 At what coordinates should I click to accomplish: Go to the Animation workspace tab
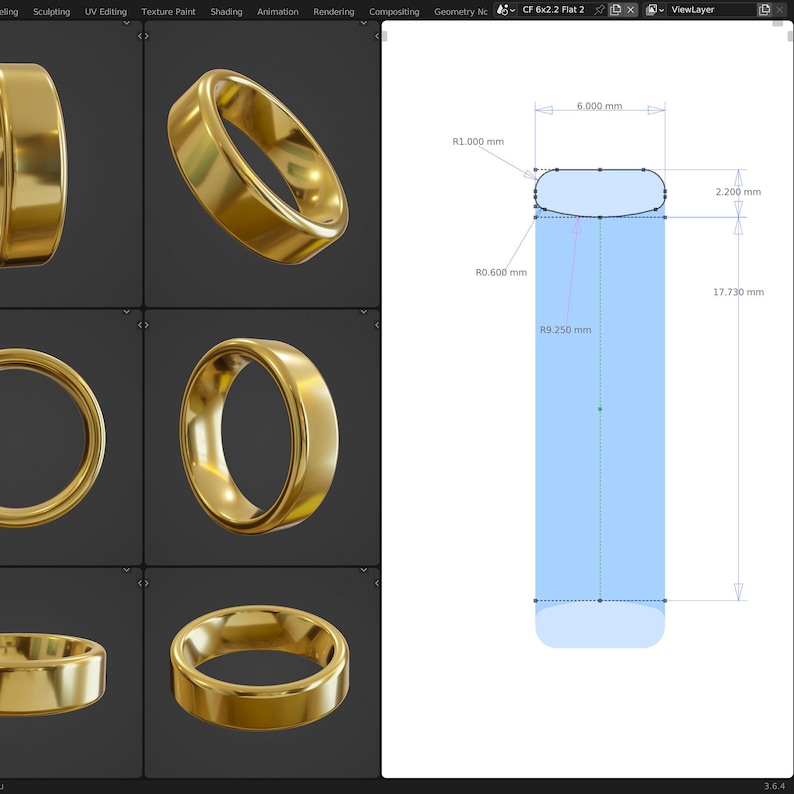click(x=277, y=11)
